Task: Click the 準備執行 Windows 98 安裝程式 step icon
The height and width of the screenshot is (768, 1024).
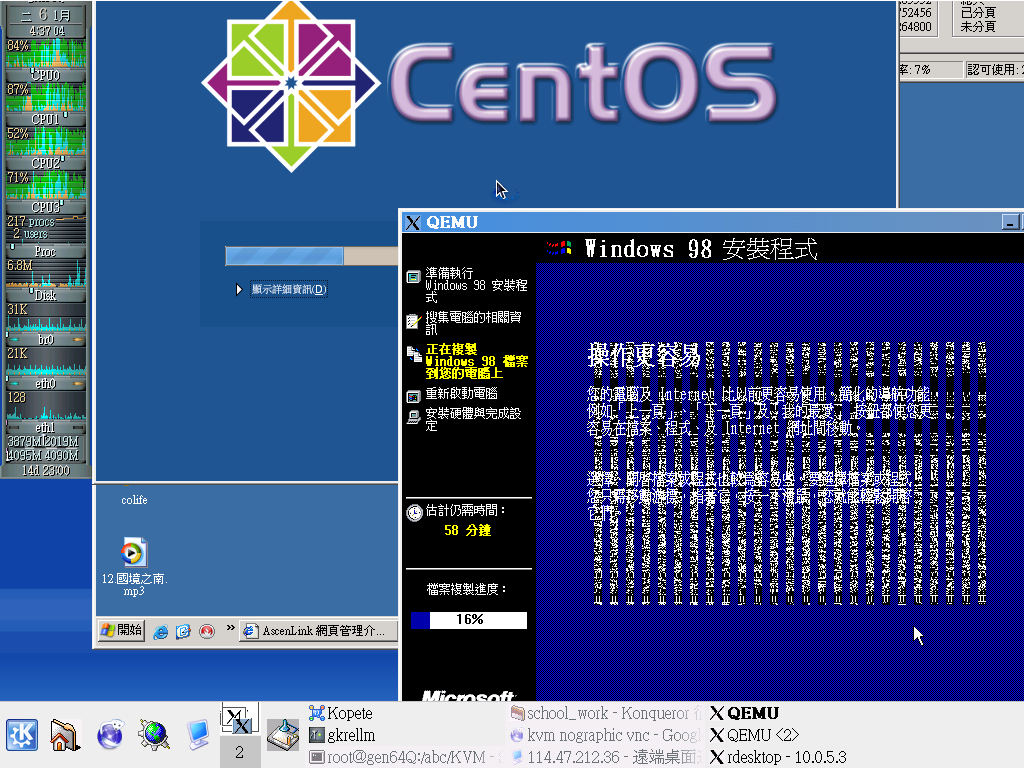Action: coord(413,277)
